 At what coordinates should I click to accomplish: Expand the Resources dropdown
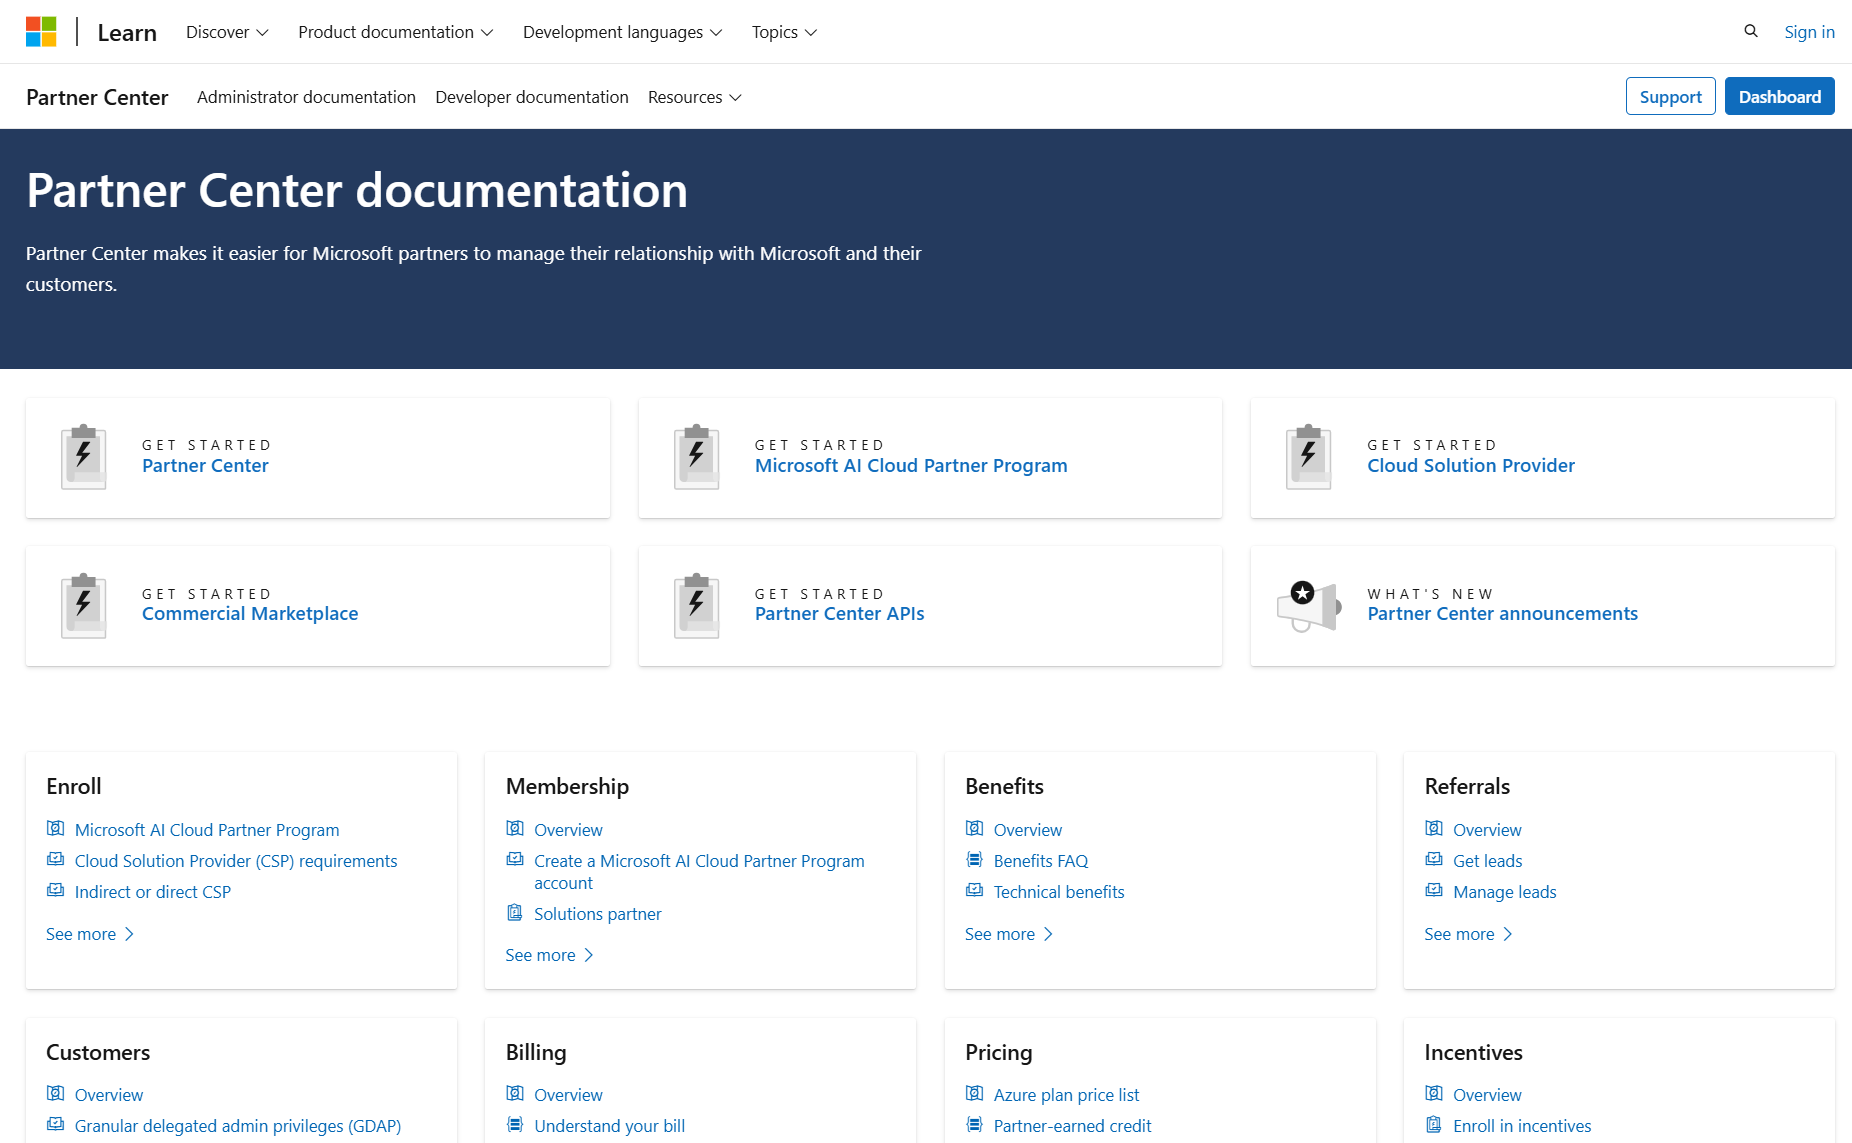[694, 97]
